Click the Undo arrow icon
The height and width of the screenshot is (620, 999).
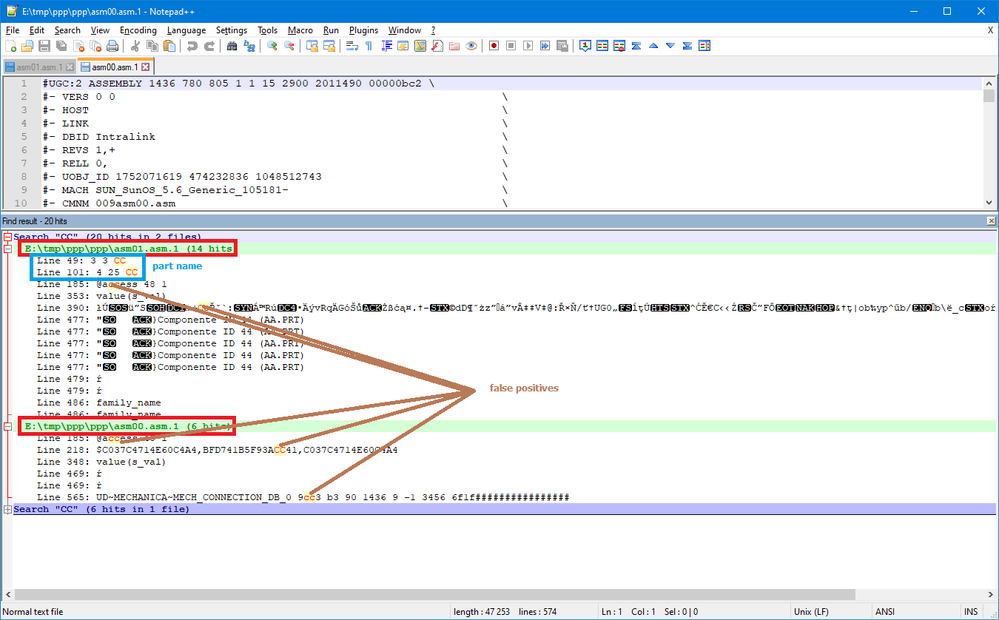click(x=189, y=46)
